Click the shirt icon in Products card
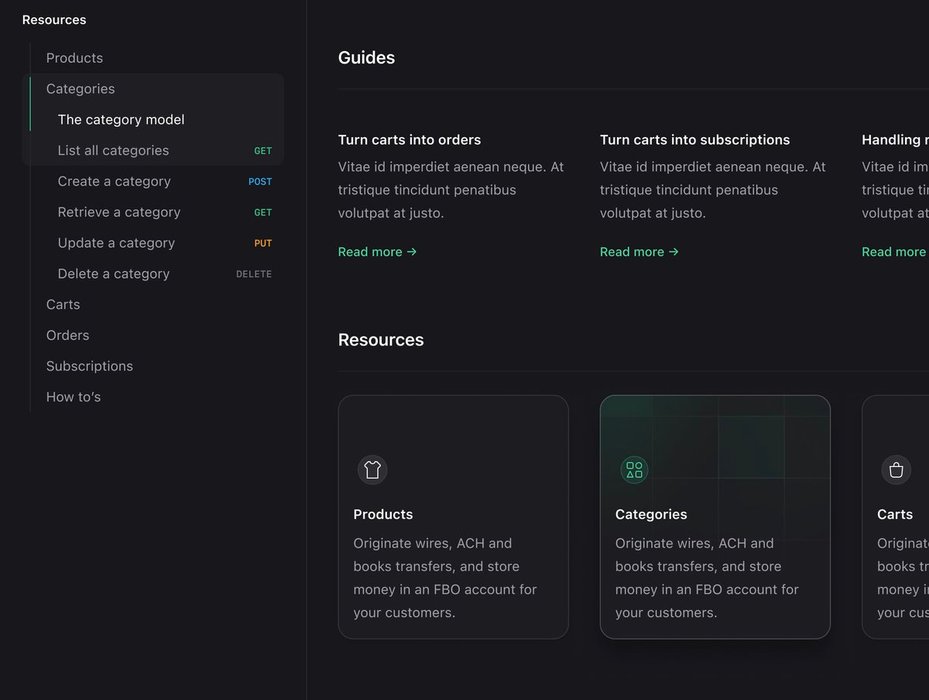The width and height of the screenshot is (929, 700). pyautogui.click(x=372, y=470)
